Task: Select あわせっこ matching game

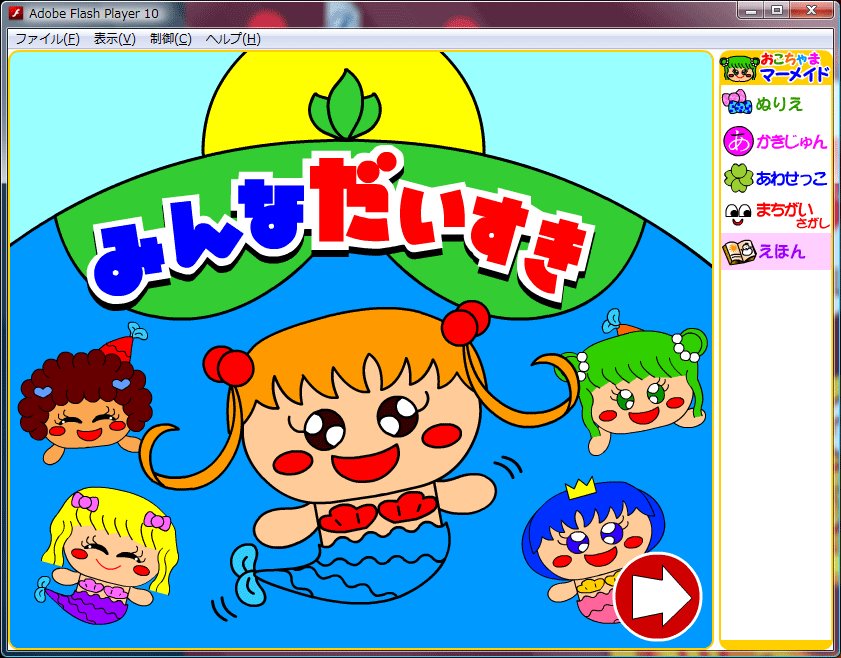Action: click(x=776, y=178)
